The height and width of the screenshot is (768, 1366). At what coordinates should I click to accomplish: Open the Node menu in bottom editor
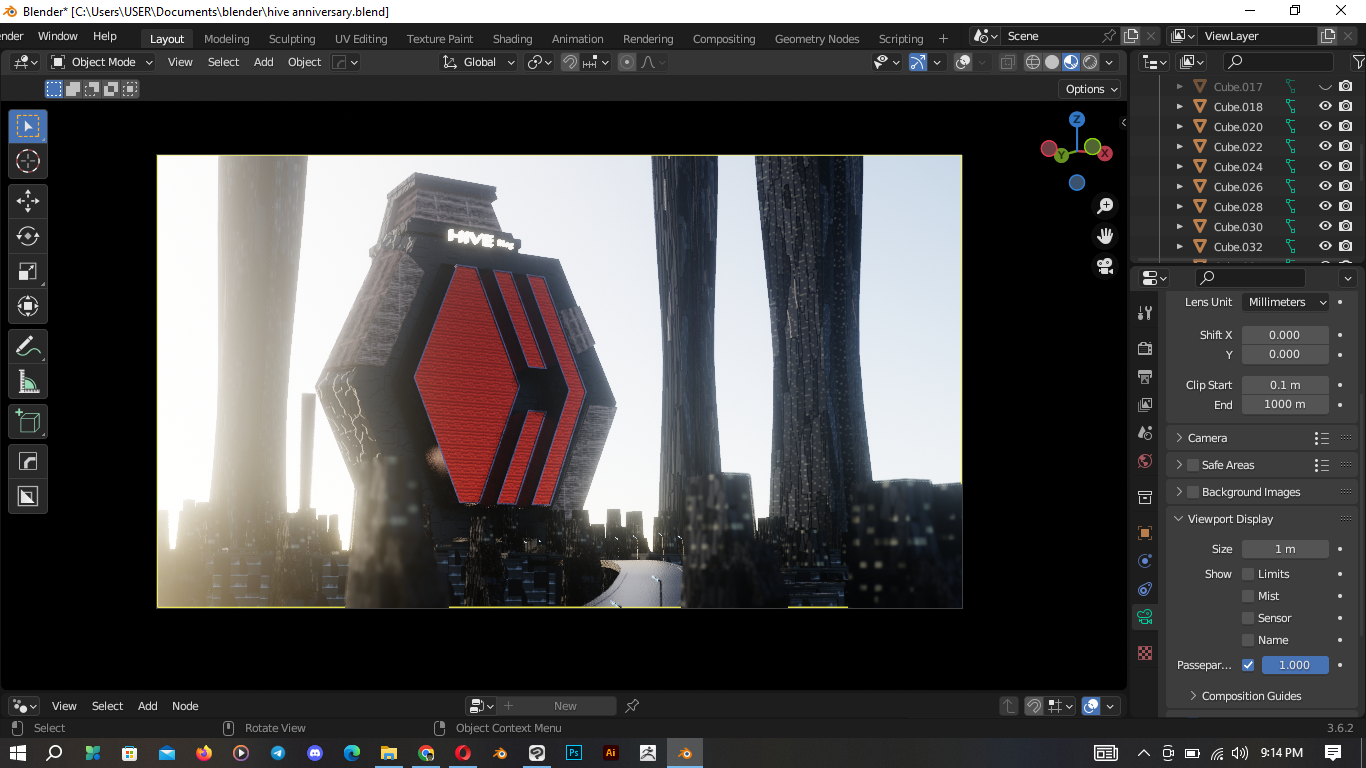pyautogui.click(x=185, y=706)
